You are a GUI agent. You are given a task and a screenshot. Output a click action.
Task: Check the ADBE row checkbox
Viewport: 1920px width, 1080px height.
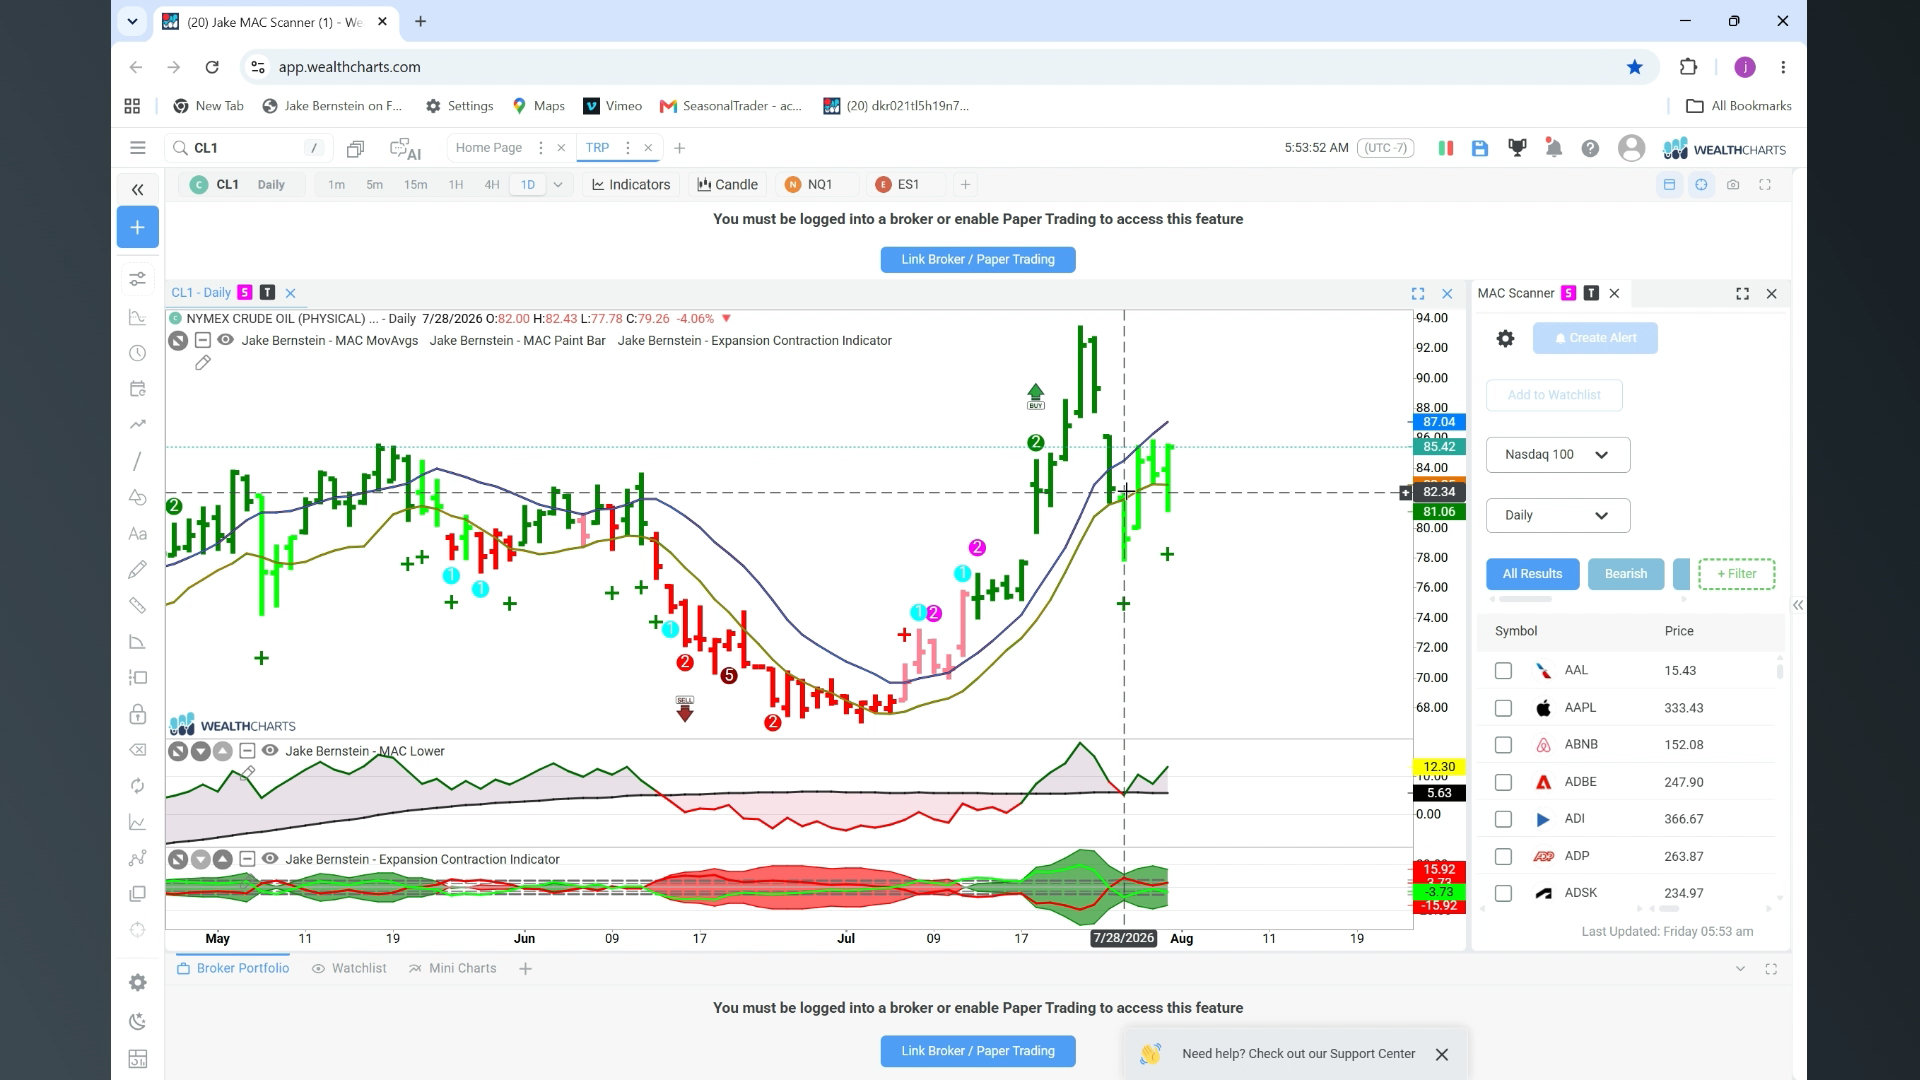1503,782
